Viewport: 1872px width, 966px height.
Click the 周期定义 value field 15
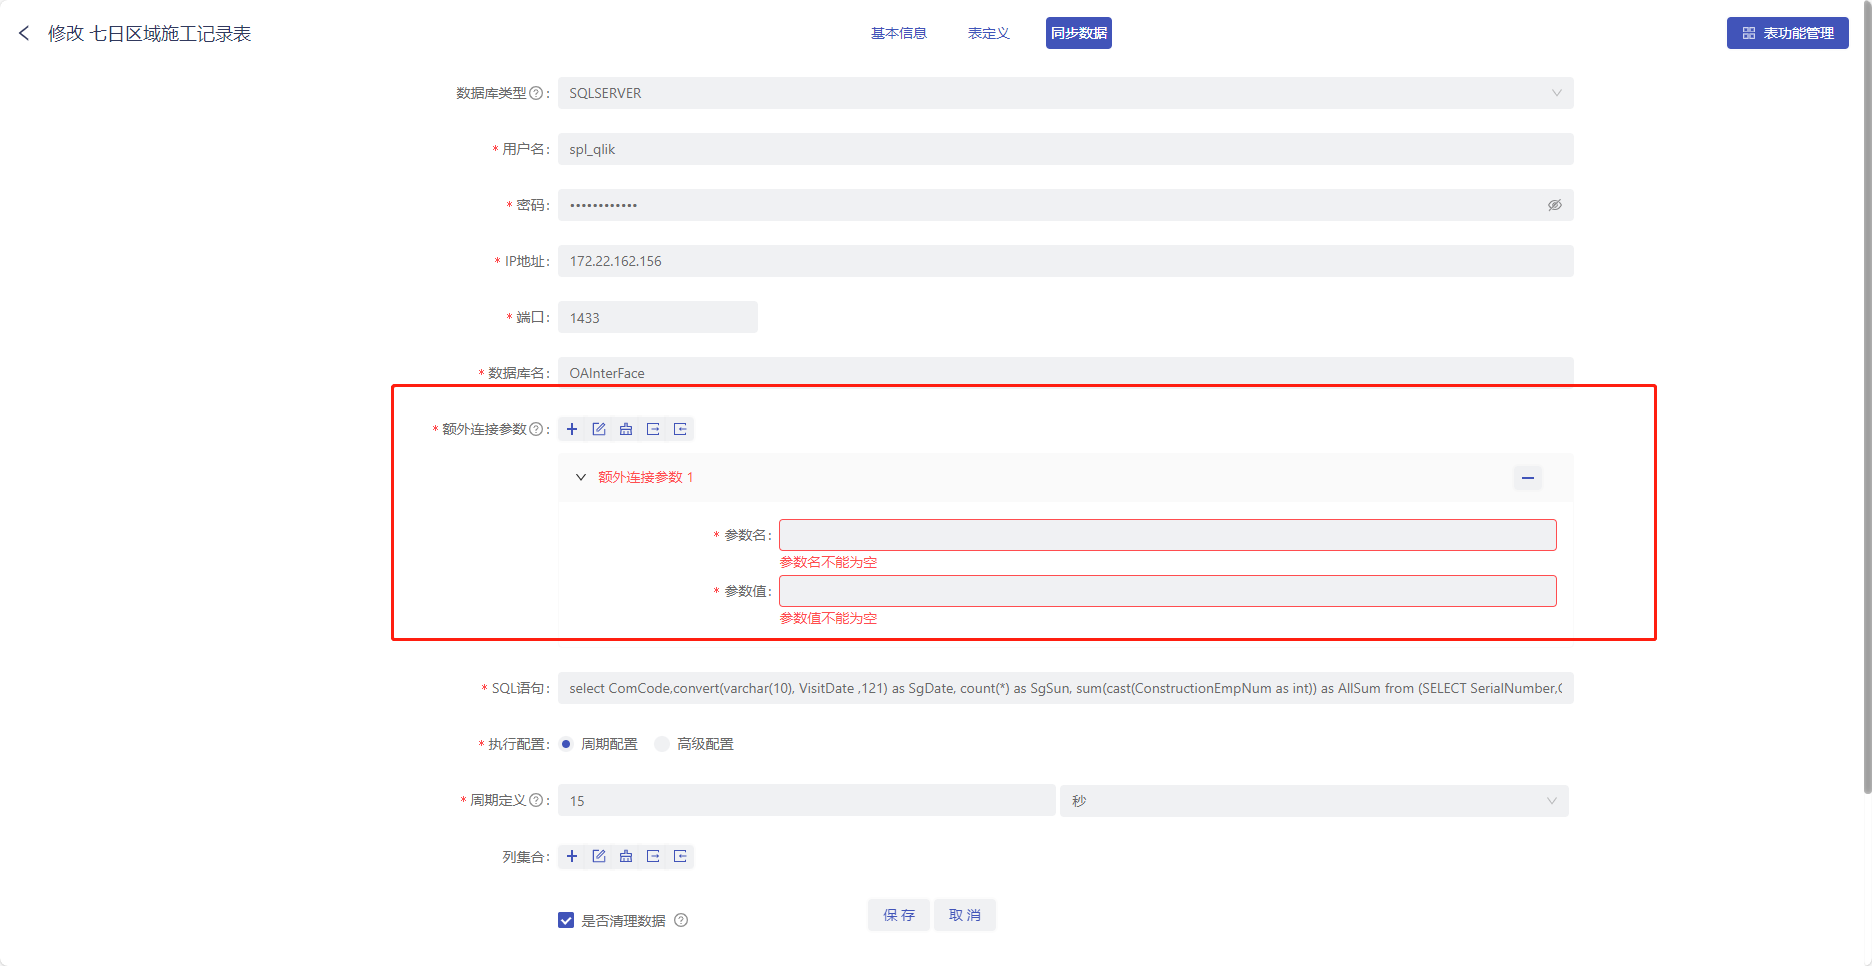click(807, 801)
